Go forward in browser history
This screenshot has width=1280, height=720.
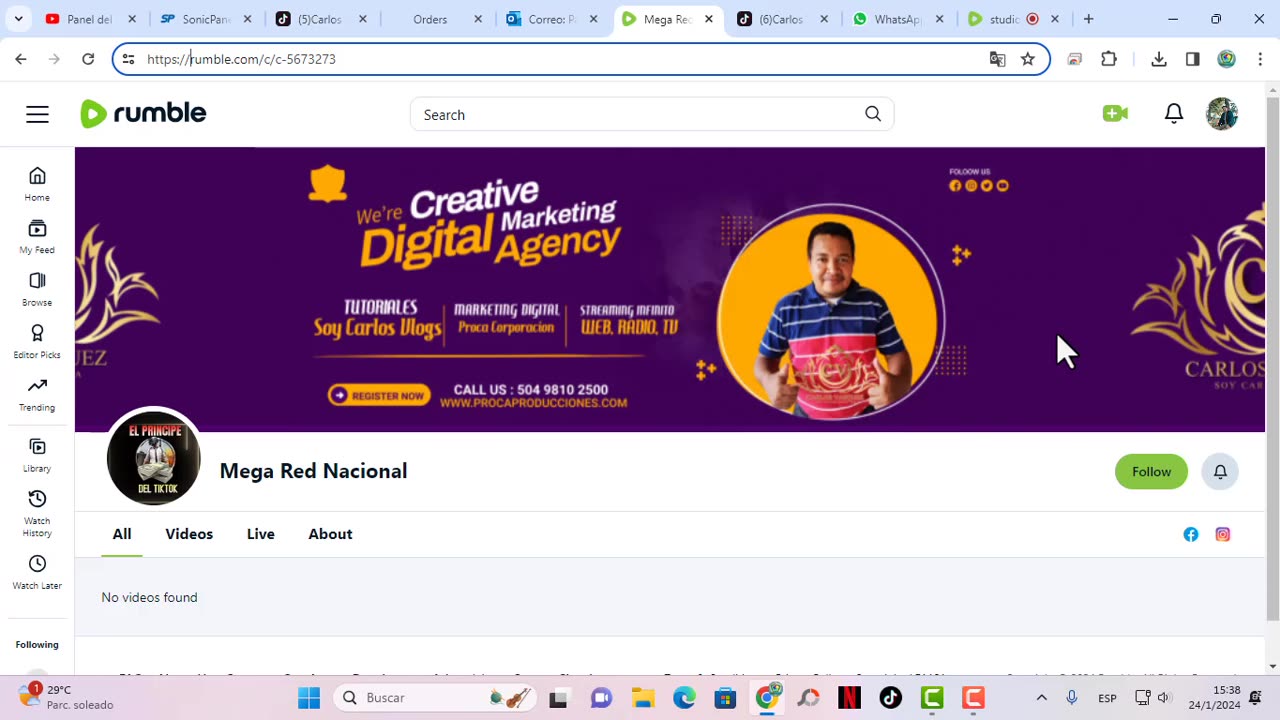coord(54,59)
